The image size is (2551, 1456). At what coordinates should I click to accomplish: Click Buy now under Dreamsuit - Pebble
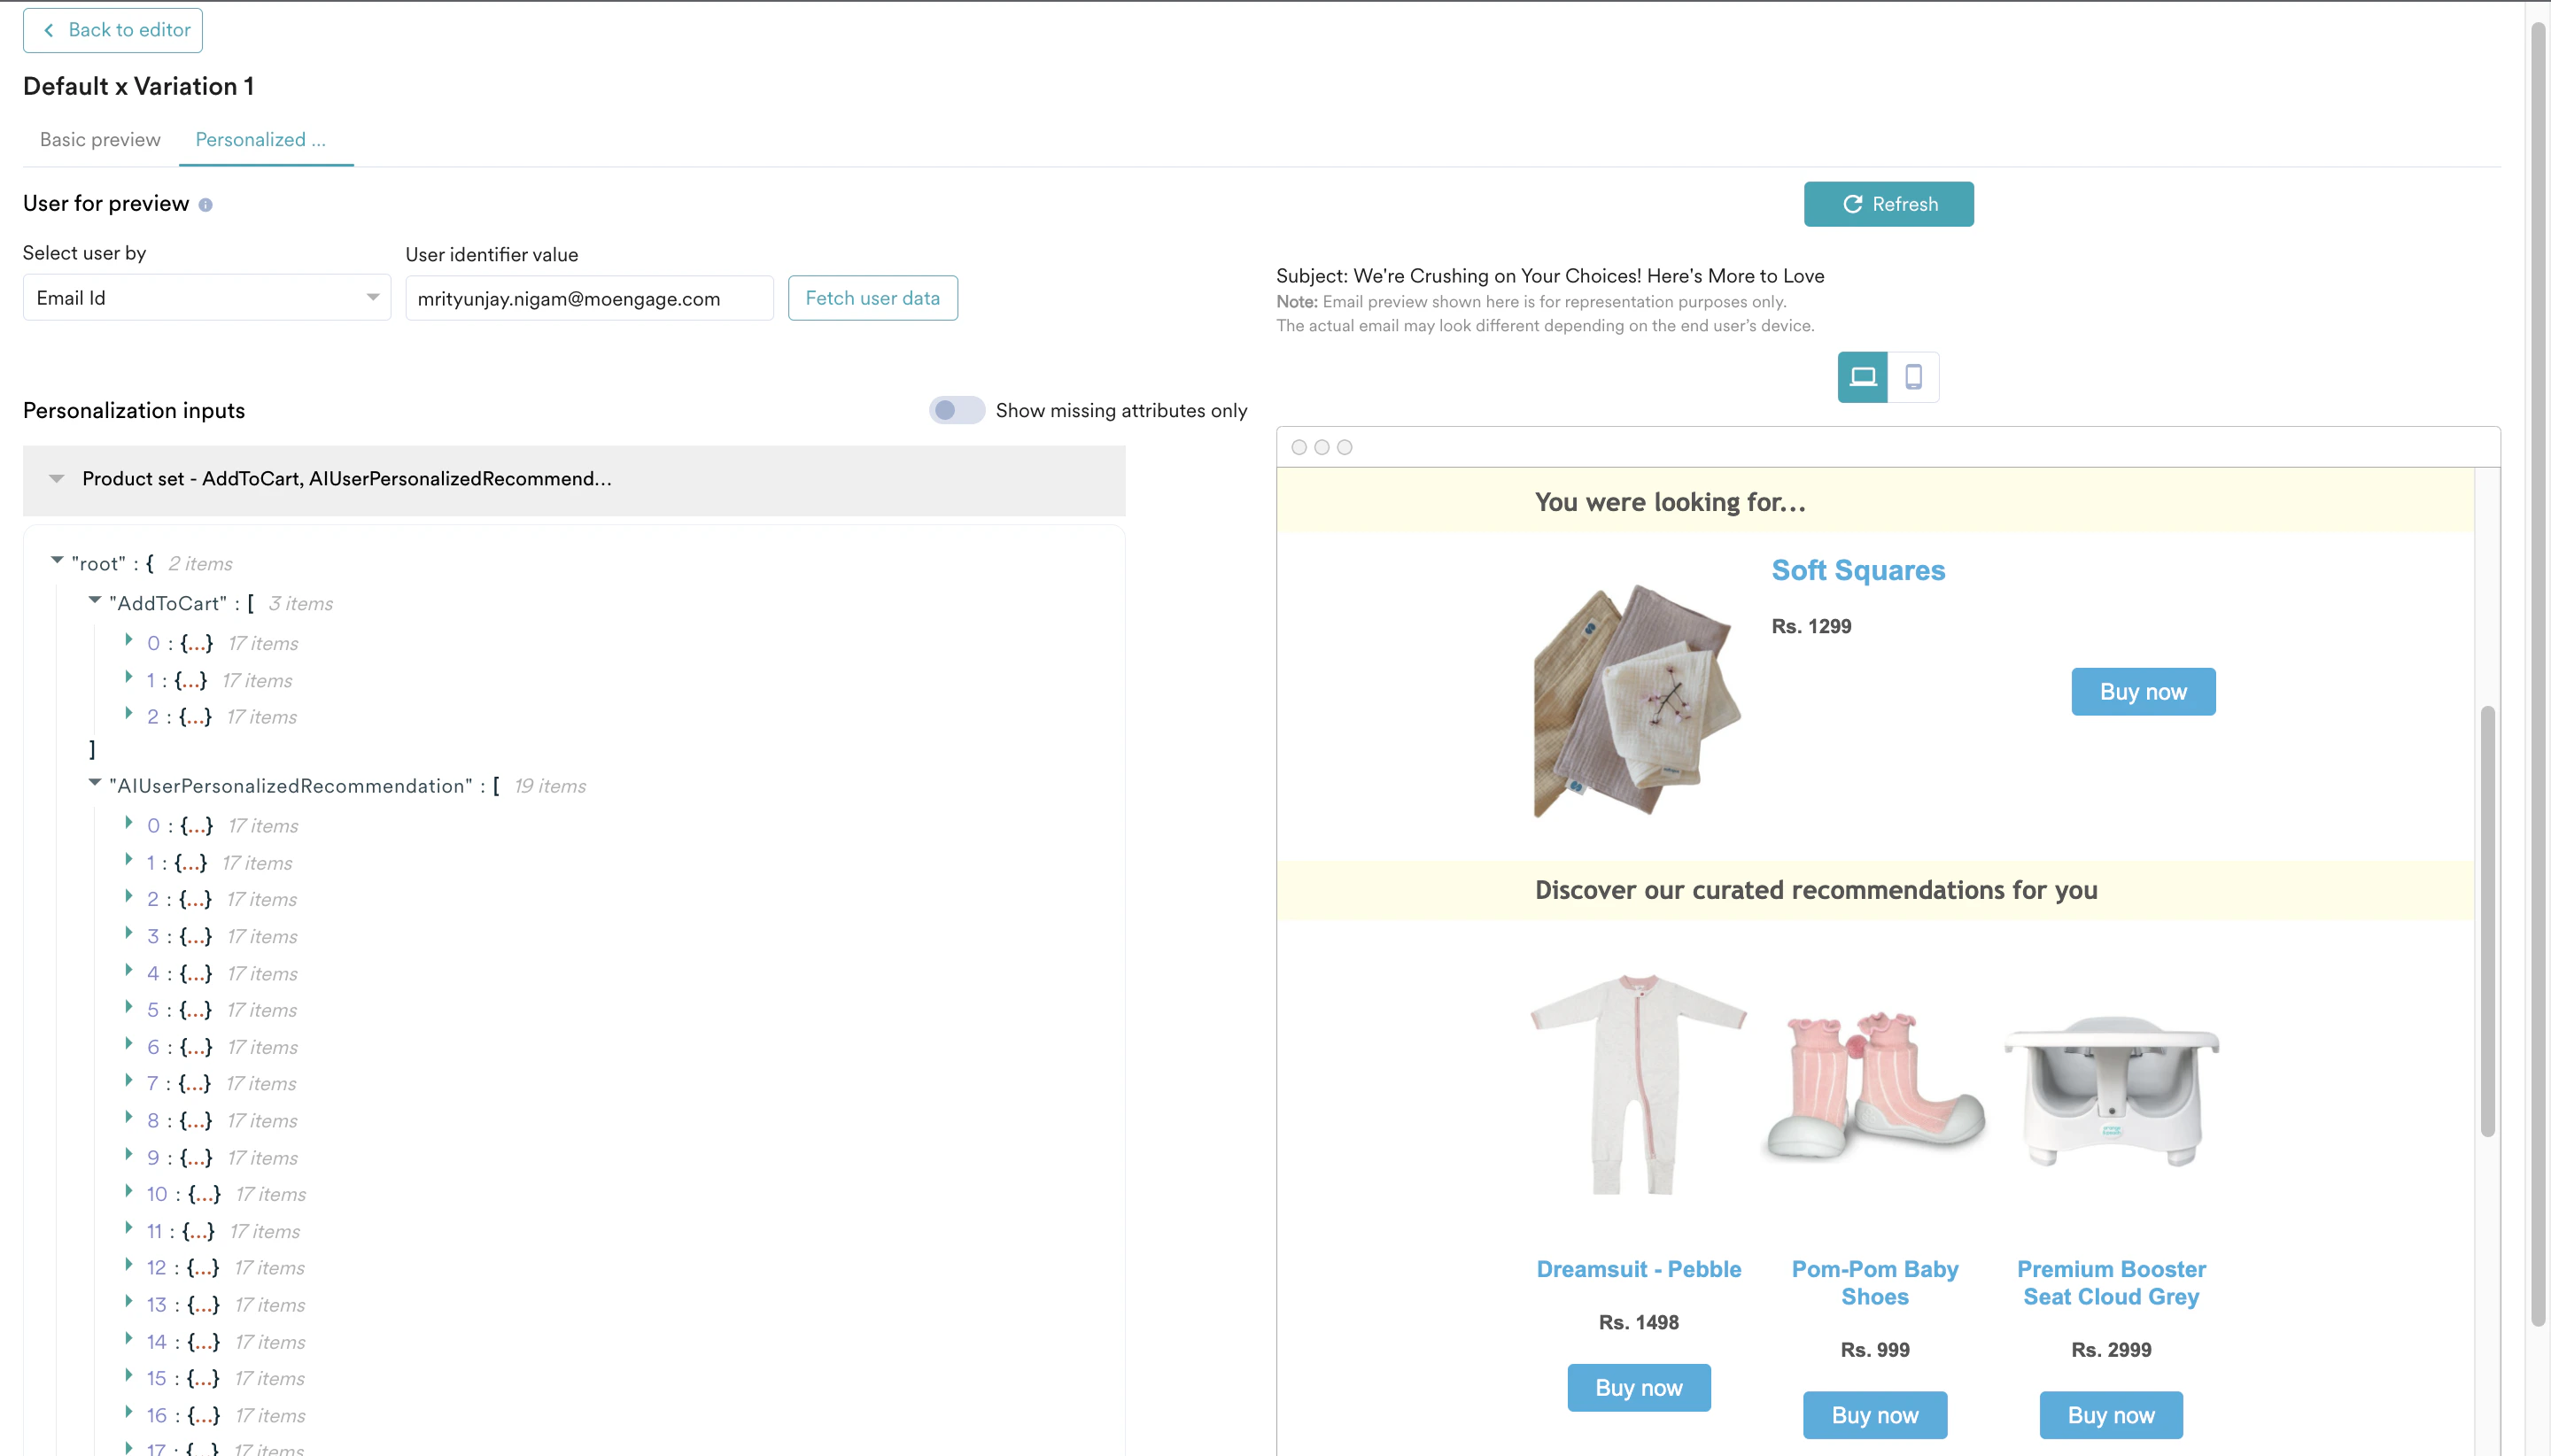[1638, 1388]
